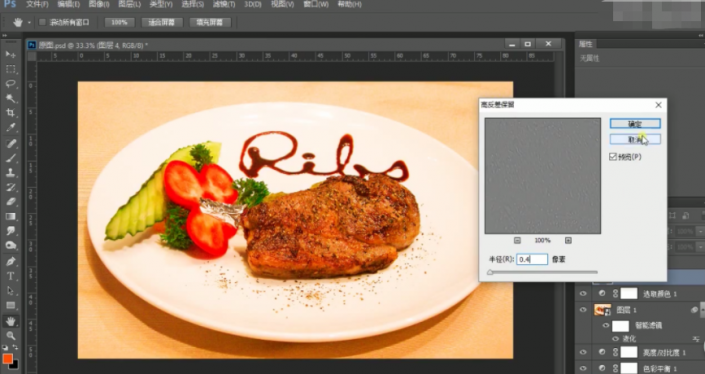The height and width of the screenshot is (374, 705).
Task: Toggle the 滚动所有窗口 checkbox
Action: [42, 22]
